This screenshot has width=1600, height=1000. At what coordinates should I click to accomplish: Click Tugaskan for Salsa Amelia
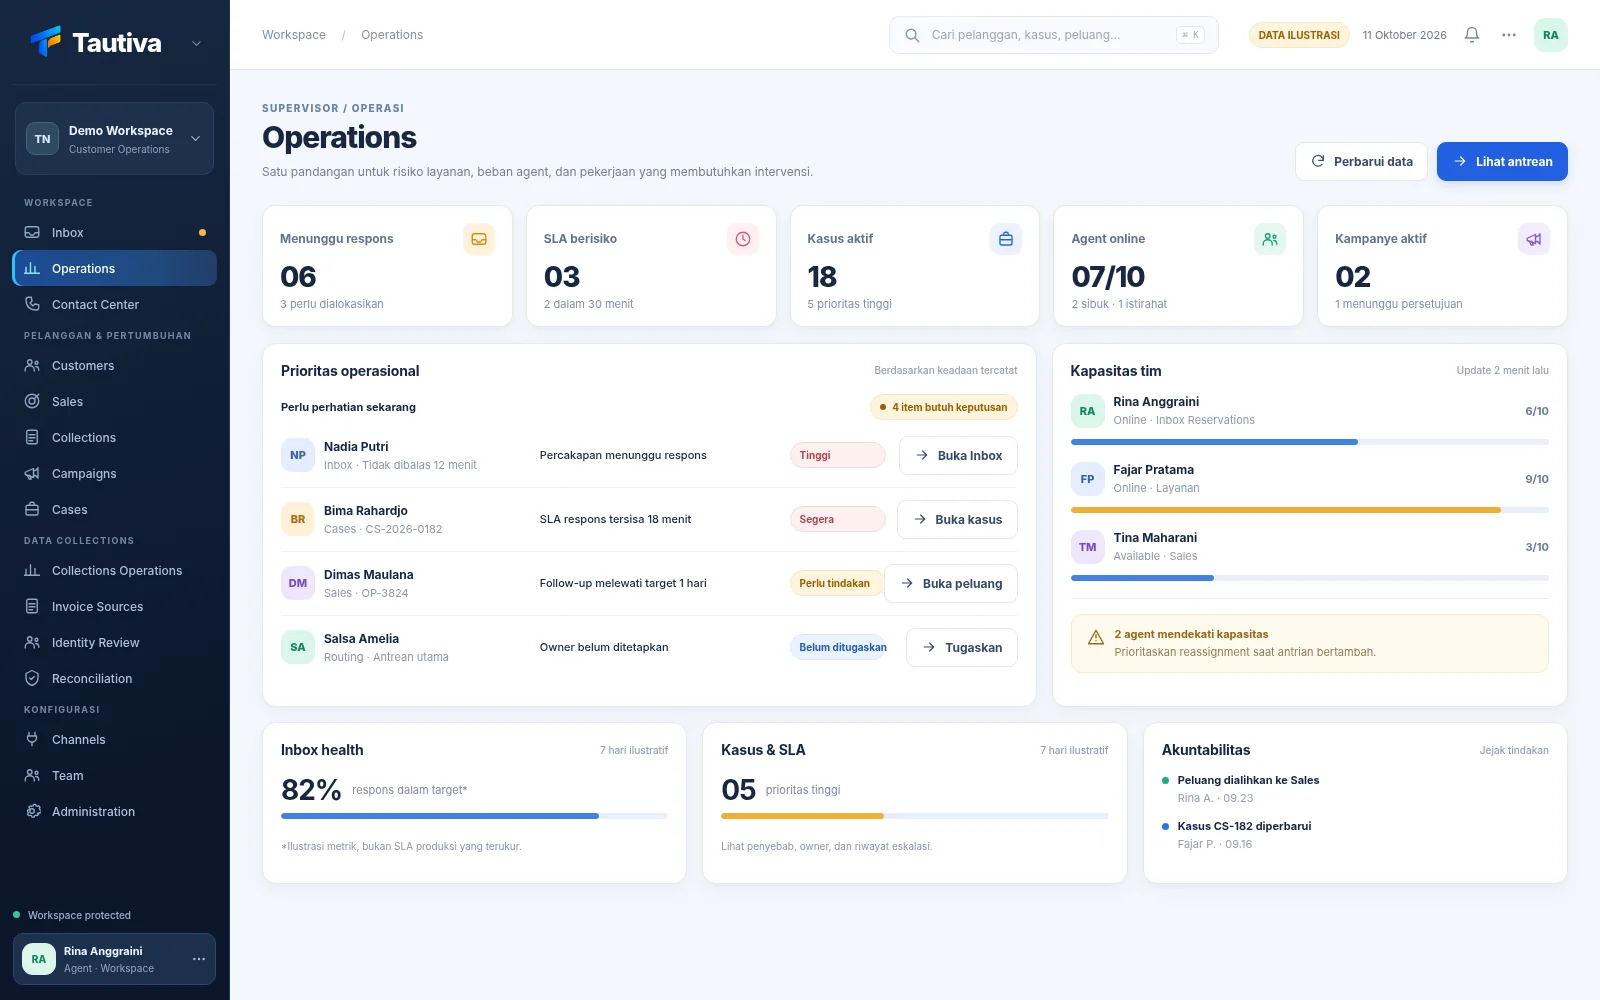[x=962, y=647]
